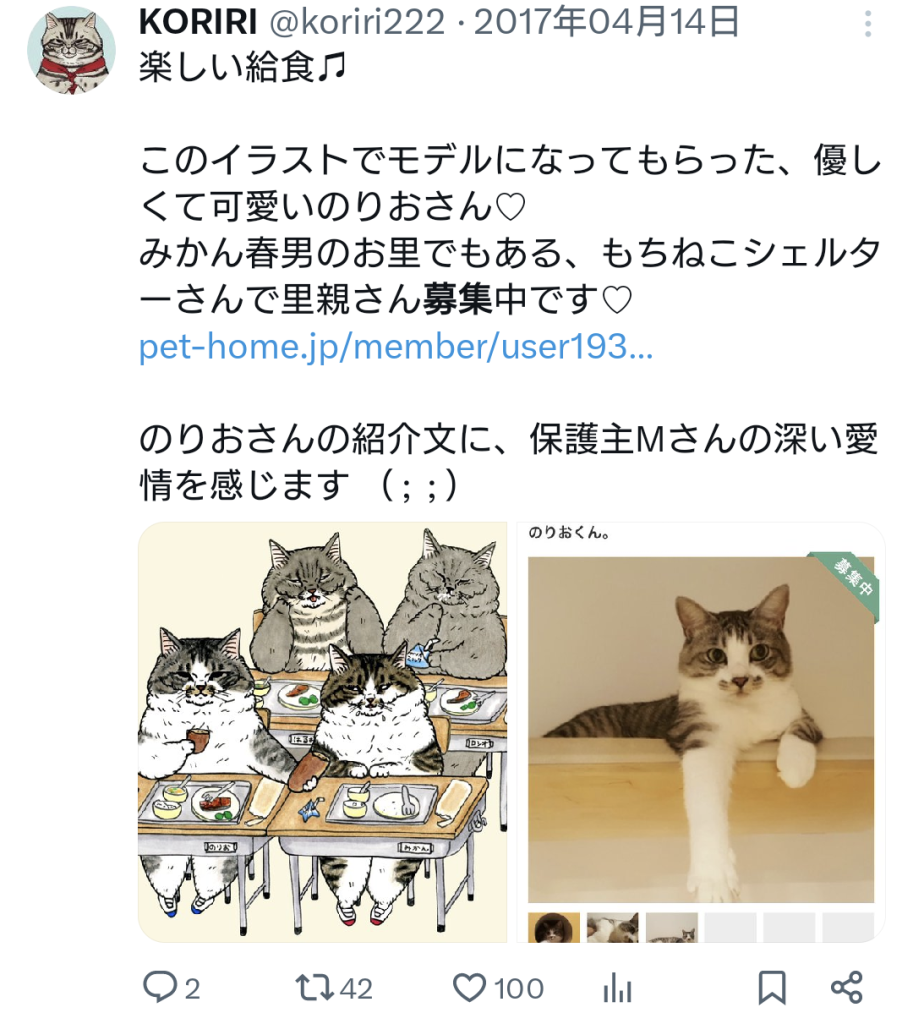913x1024 pixels.
Task: Open the three-dot more options menu
Action: tap(867, 24)
